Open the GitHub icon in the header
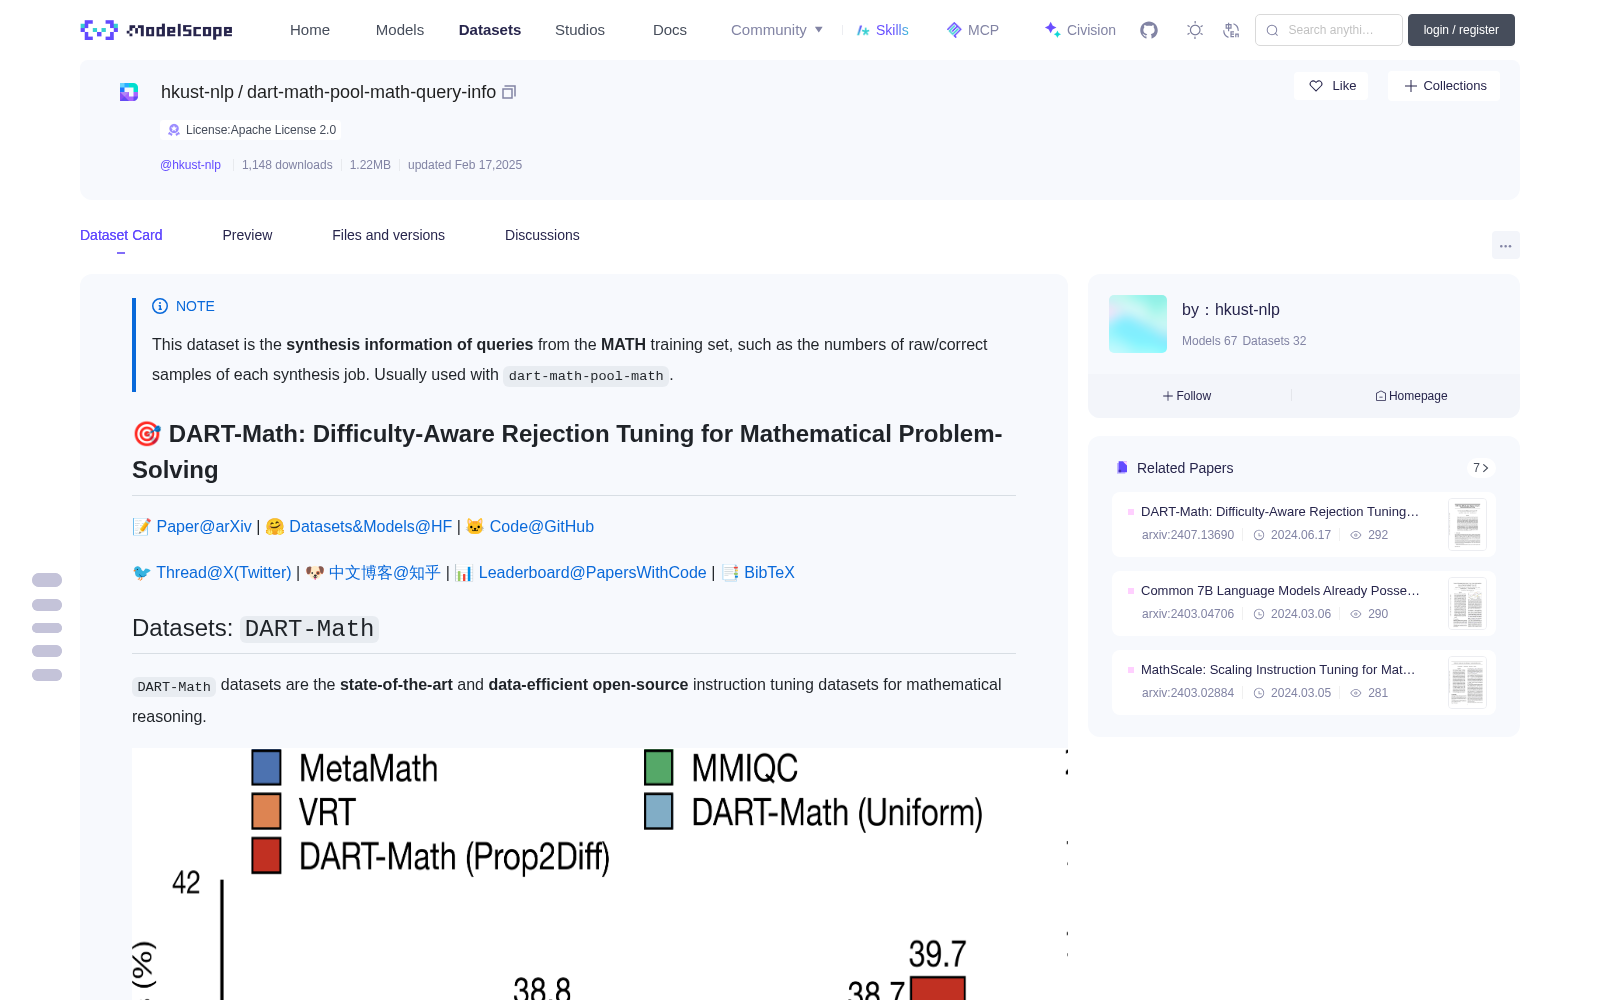 point(1149,30)
